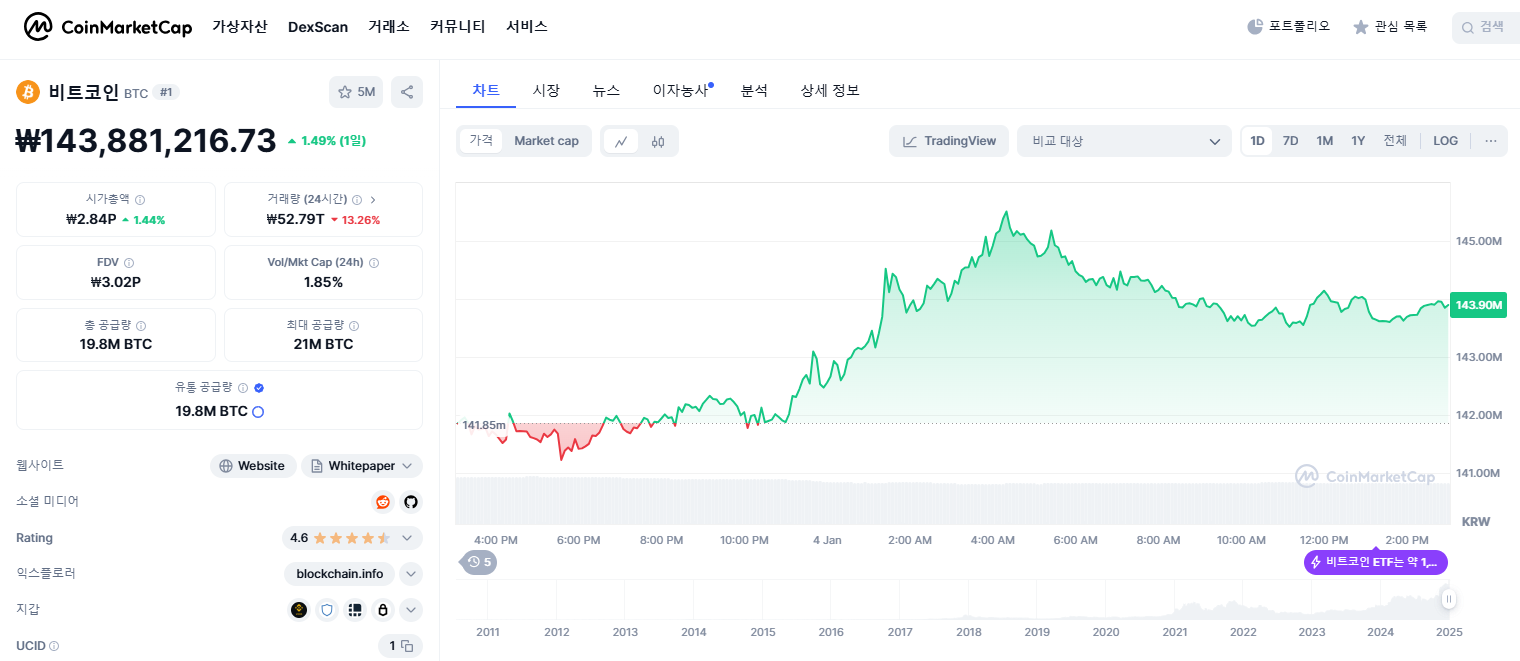Click the UCID info icon

tap(54, 647)
